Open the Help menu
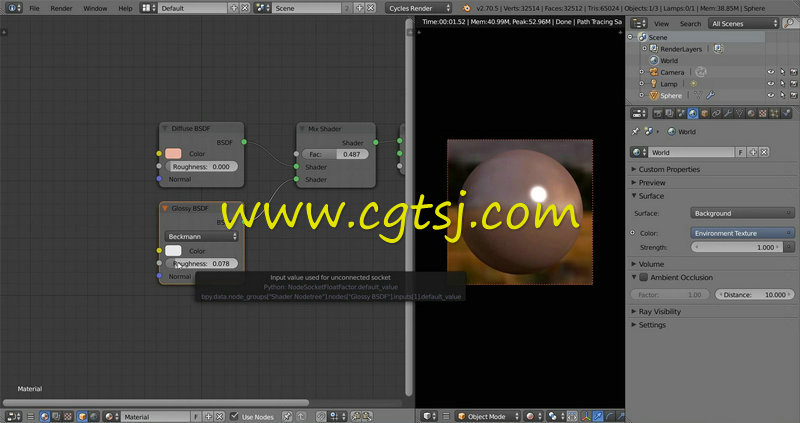The width and height of the screenshot is (800, 423). [125, 8]
